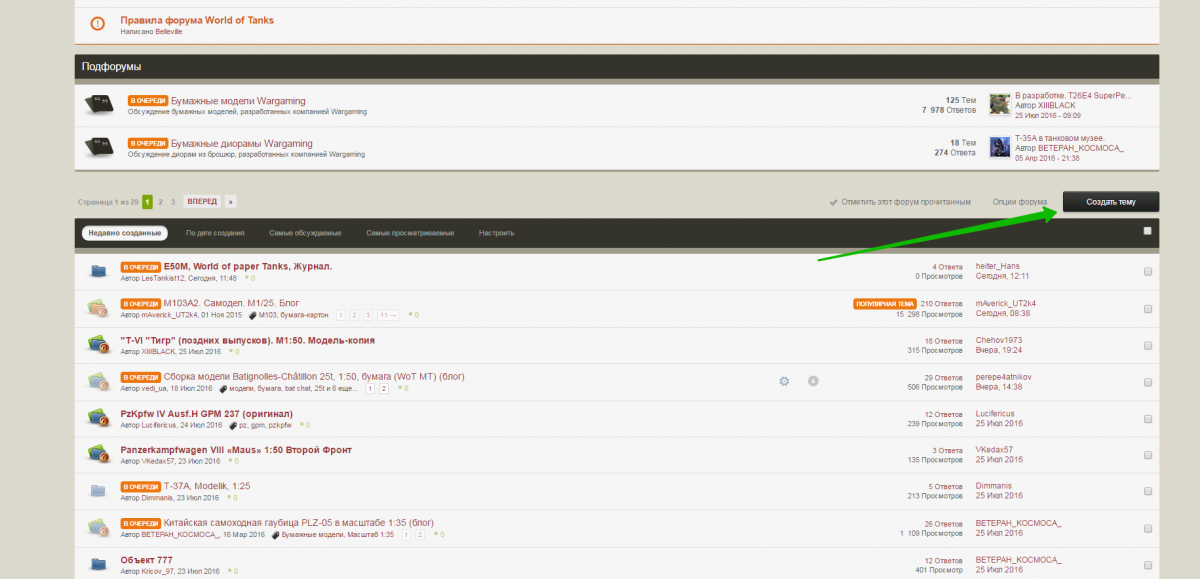This screenshot has height=579, width=1200.
Task: Switch to the По дате создания tab
Action: [x=215, y=233]
